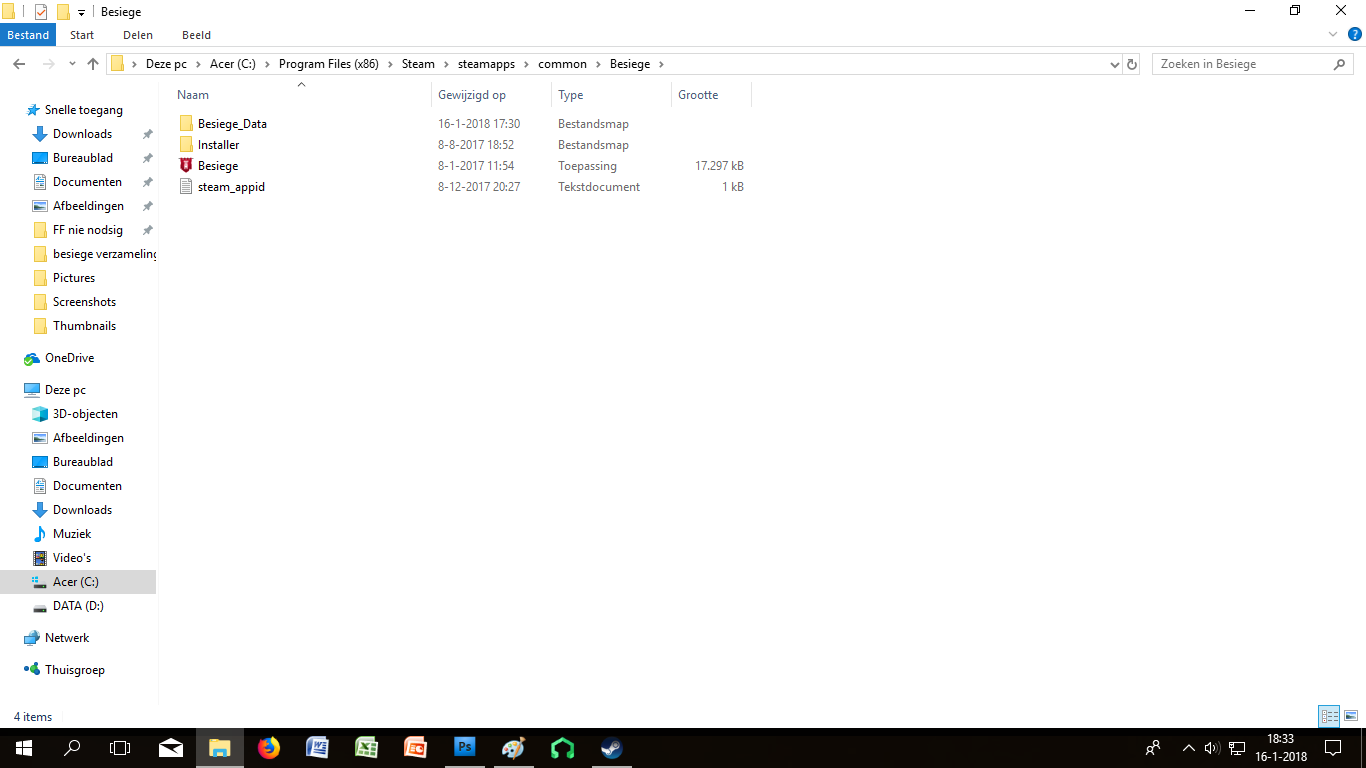Click the Properties quick access icon

click(x=41, y=12)
